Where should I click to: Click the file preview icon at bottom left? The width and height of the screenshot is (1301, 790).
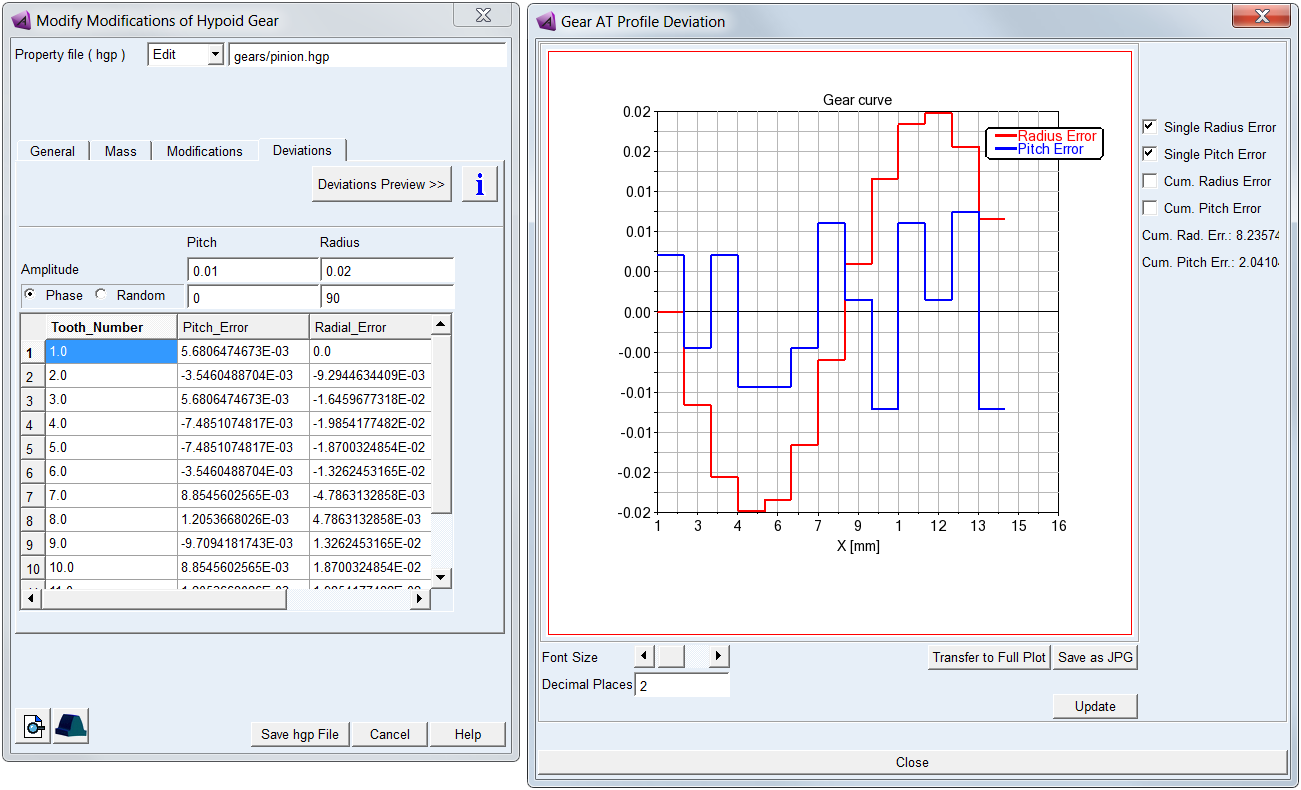34,726
